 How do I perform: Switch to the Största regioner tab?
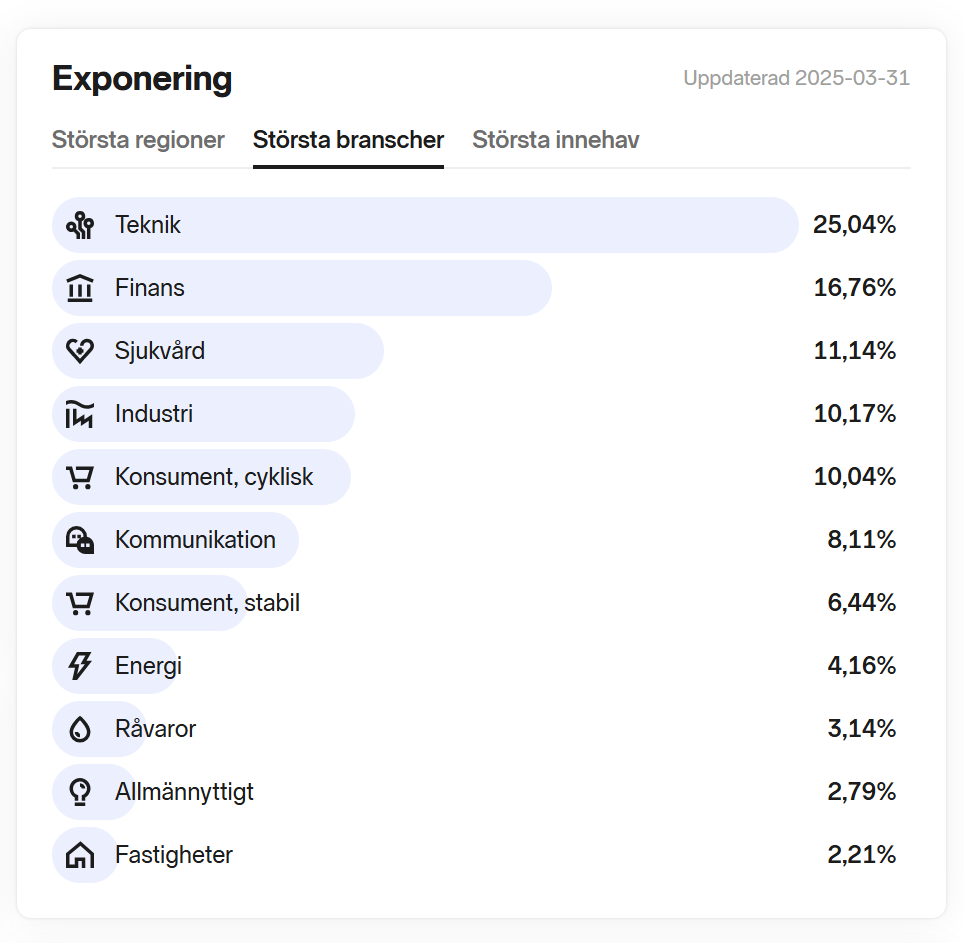[x=138, y=140]
